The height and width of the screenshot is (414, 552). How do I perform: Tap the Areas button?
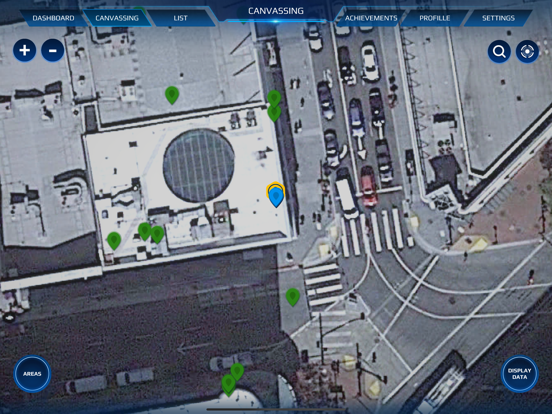tap(32, 374)
